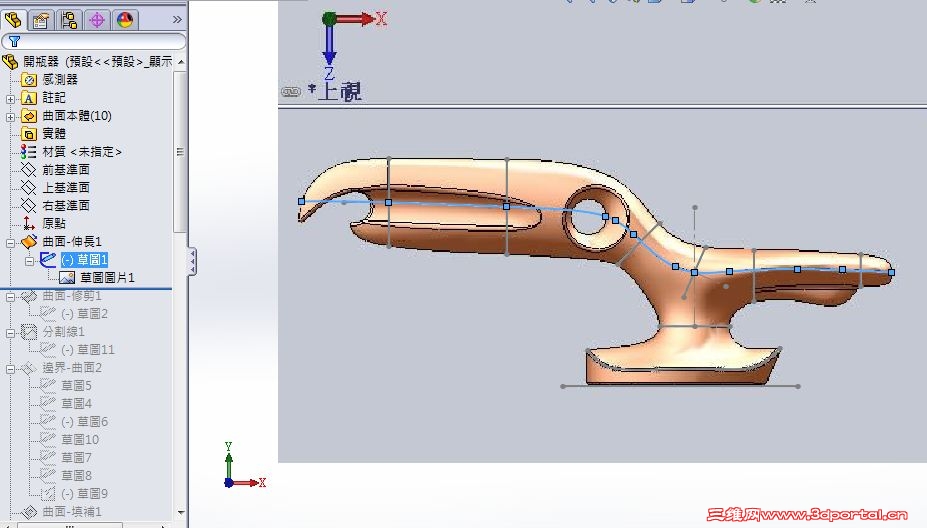Open the DisplayManager tab
Viewport: 927px width, 528px height.
[125, 20]
